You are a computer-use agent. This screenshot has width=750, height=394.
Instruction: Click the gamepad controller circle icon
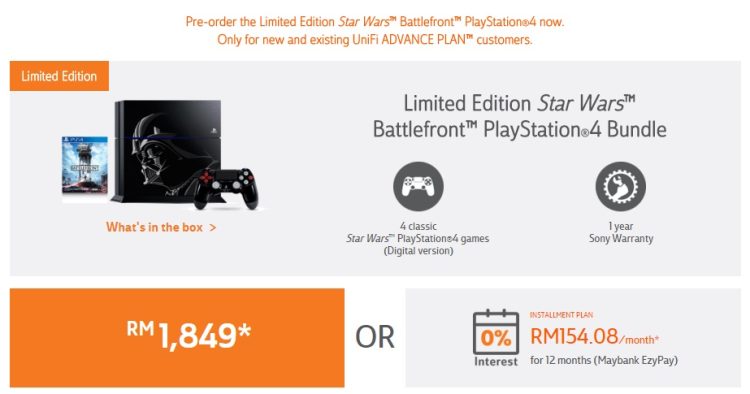[x=418, y=186]
